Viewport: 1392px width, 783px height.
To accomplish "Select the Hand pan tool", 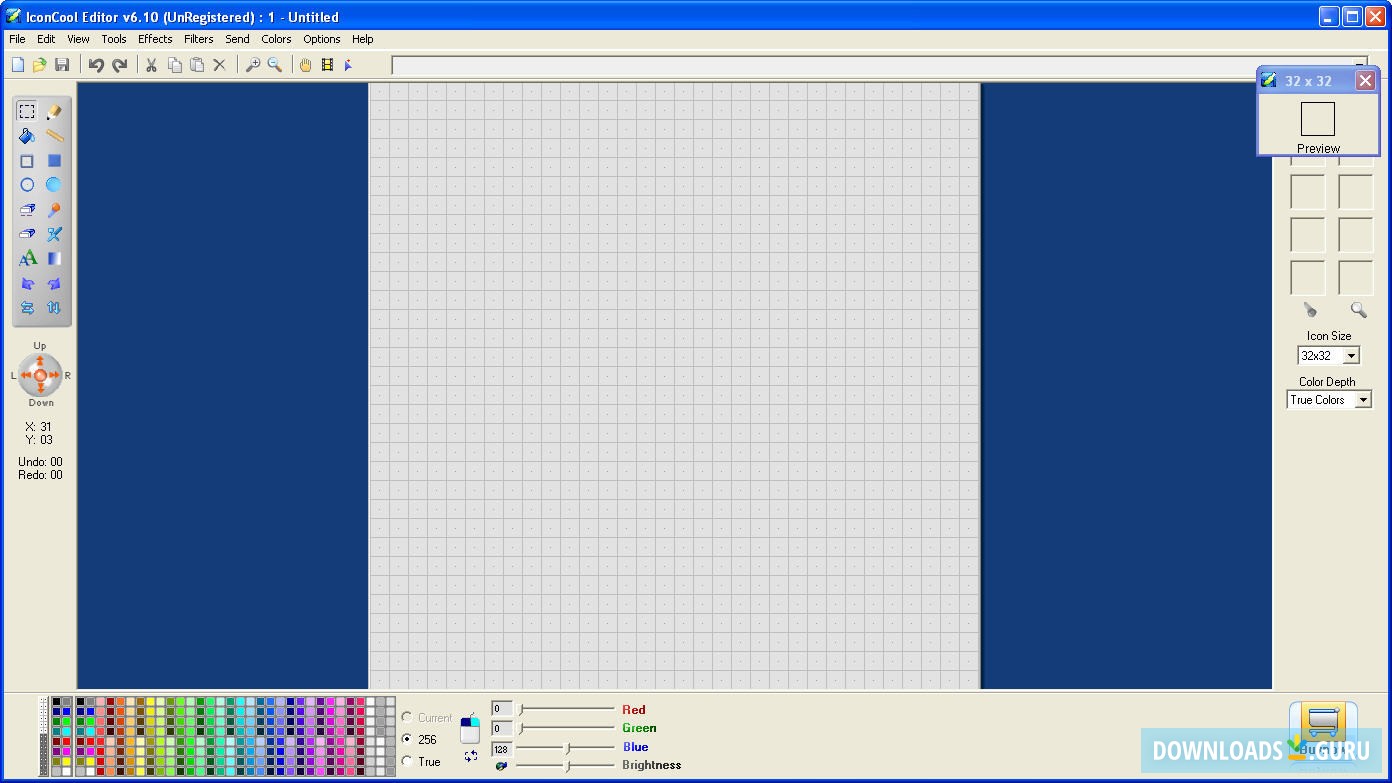I will (305, 65).
